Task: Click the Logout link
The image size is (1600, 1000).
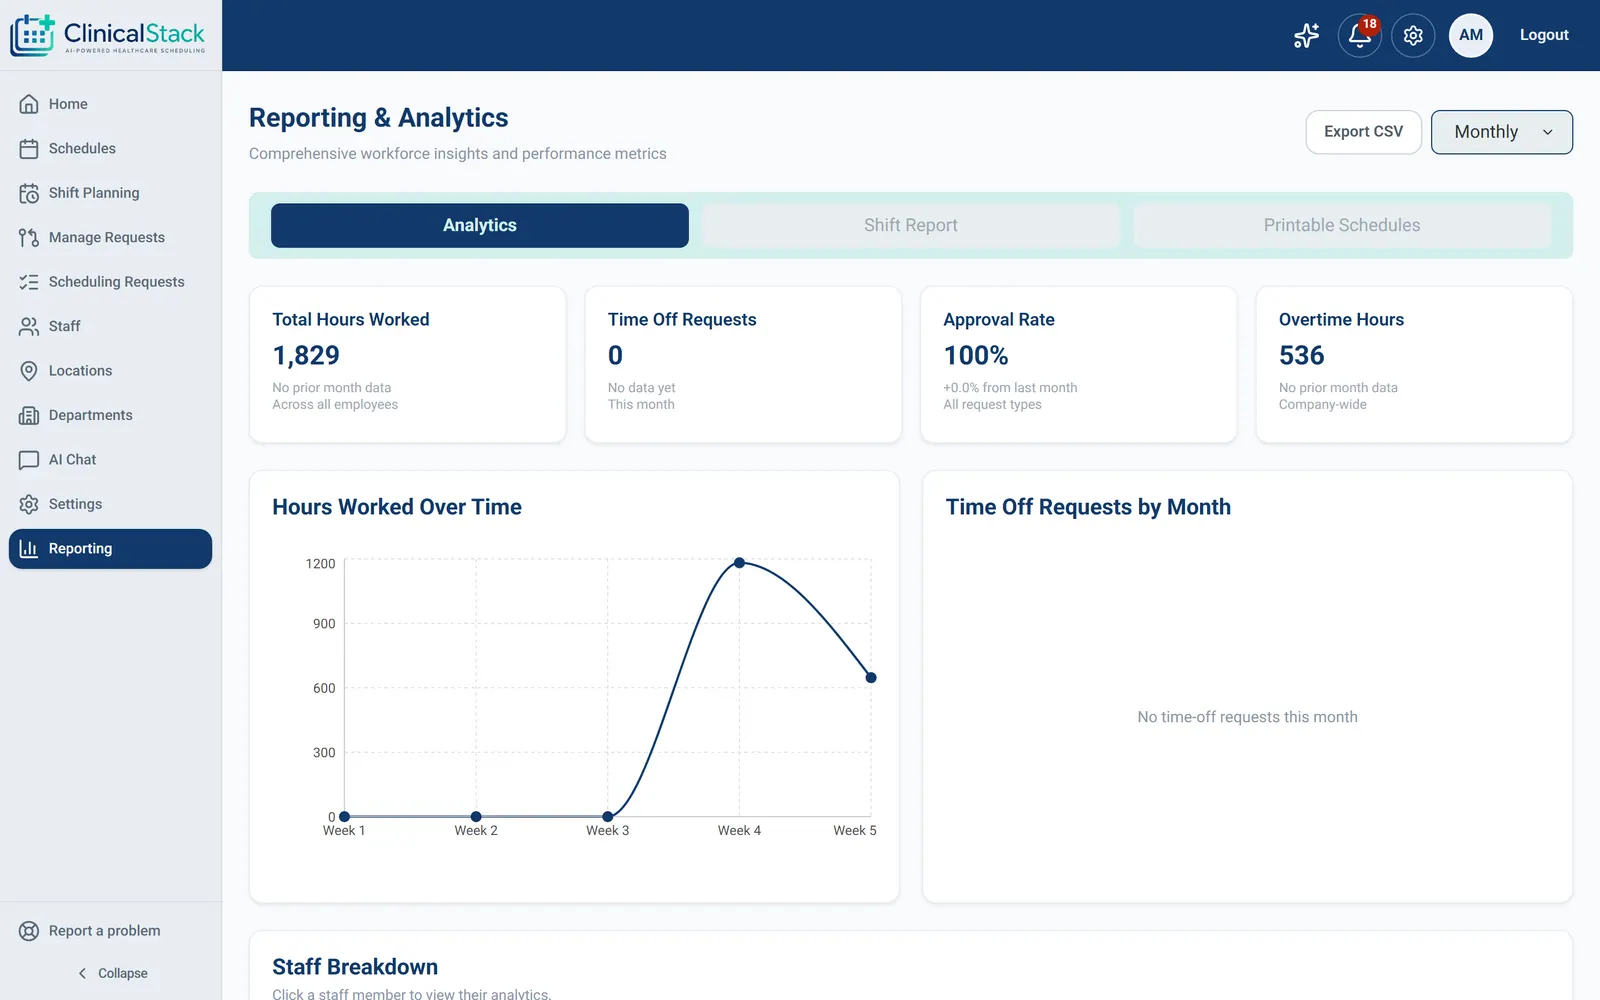Action: pyautogui.click(x=1544, y=35)
